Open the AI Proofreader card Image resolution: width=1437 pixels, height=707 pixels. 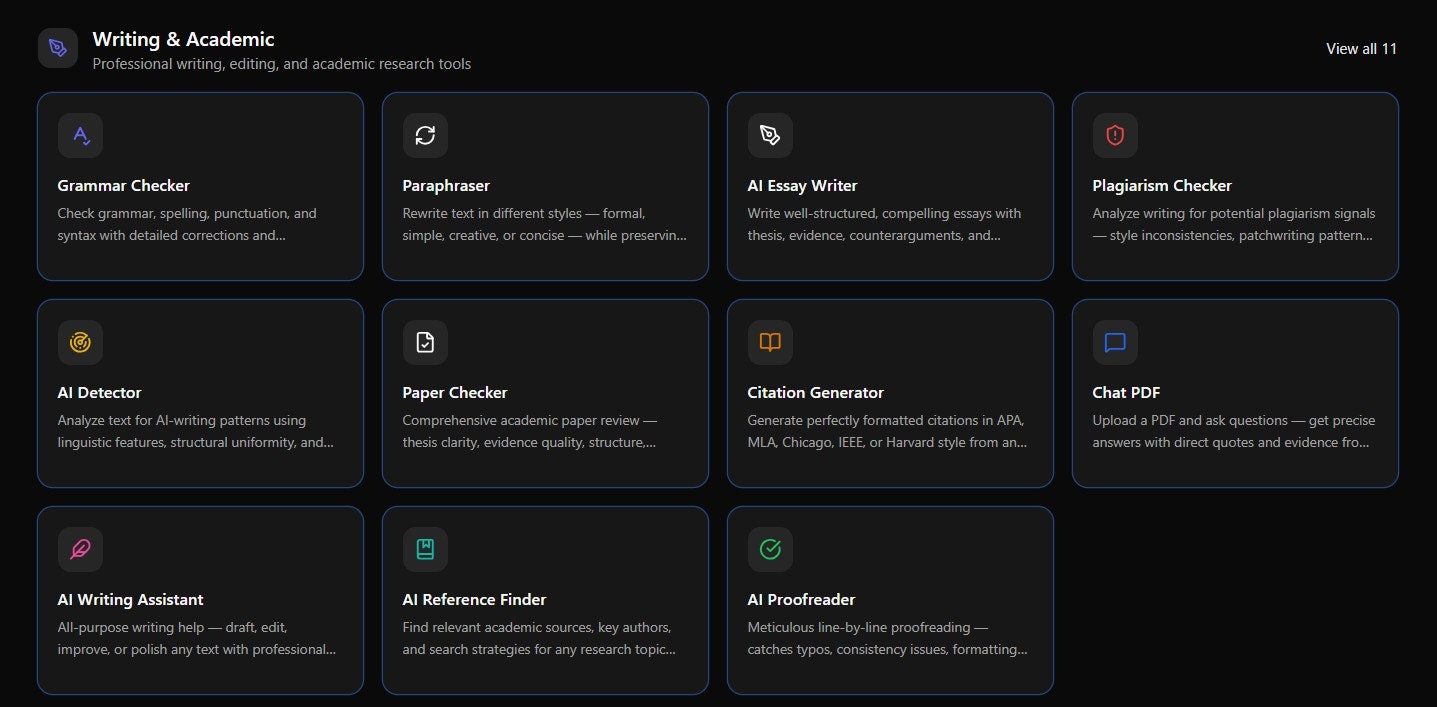[x=890, y=600]
